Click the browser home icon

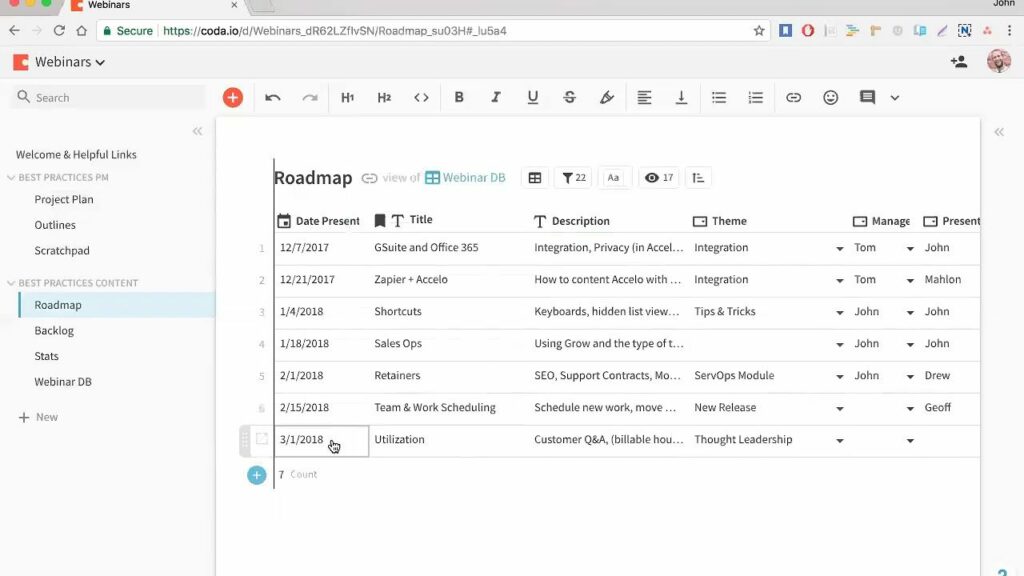click(82, 31)
